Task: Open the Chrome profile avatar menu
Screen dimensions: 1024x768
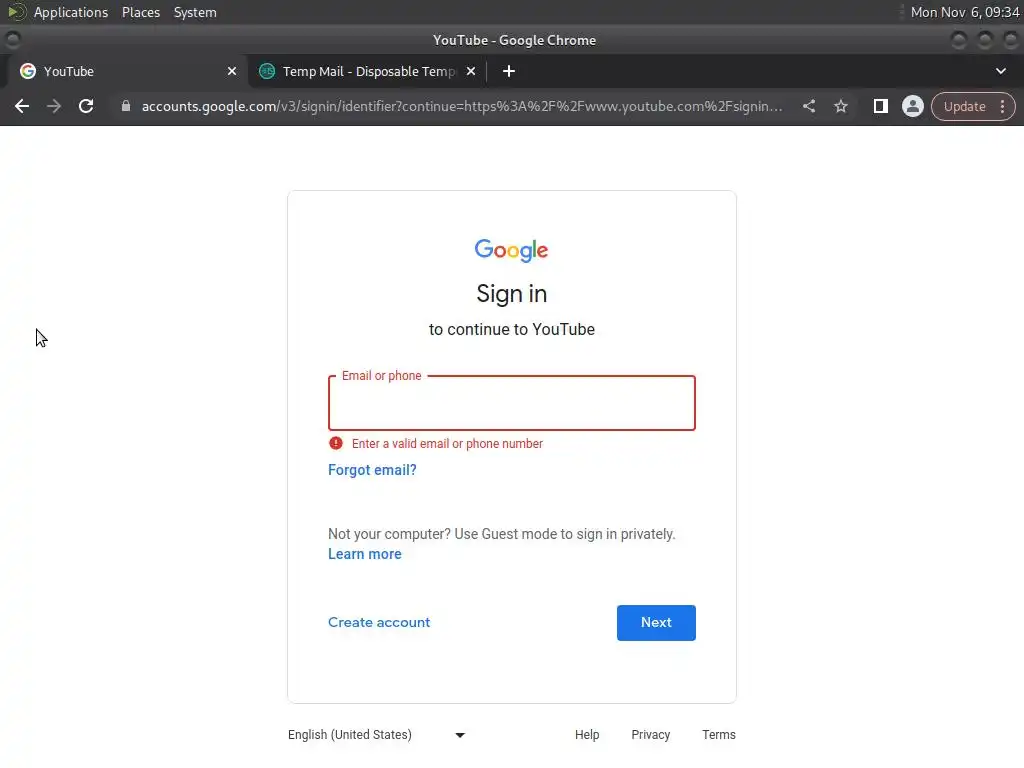Action: tap(912, 106)
